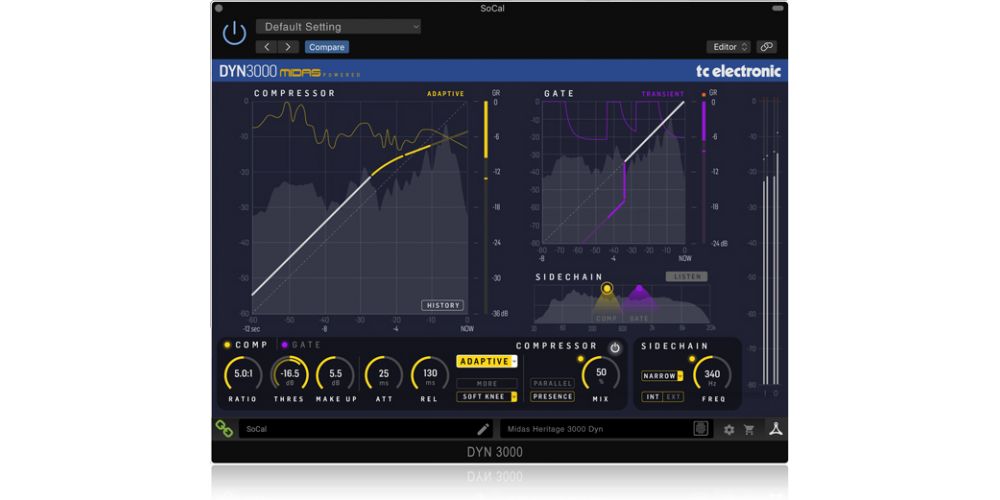Click the Midas Heritage 3000 Dyn field

(606, 429)
